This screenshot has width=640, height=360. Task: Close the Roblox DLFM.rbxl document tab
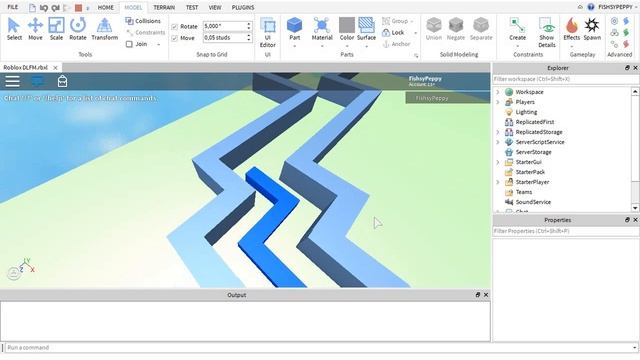(56, 68)
